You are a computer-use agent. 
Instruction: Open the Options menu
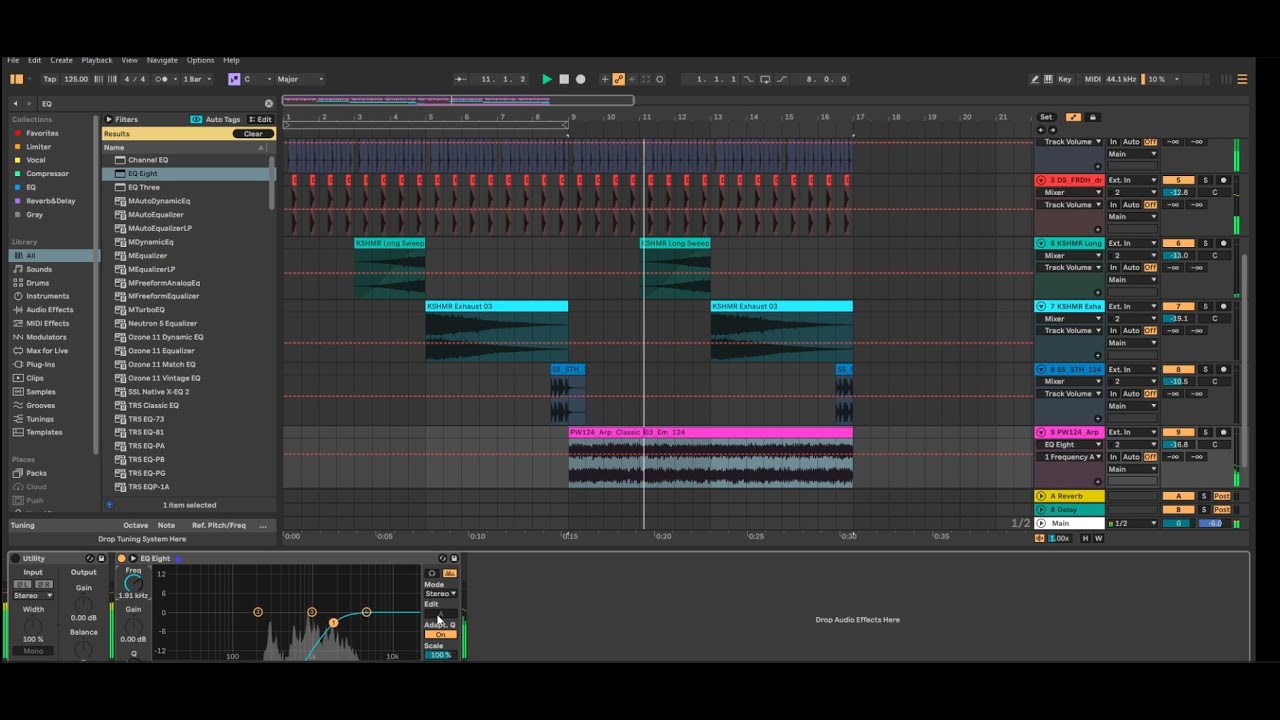click(200, 60)
